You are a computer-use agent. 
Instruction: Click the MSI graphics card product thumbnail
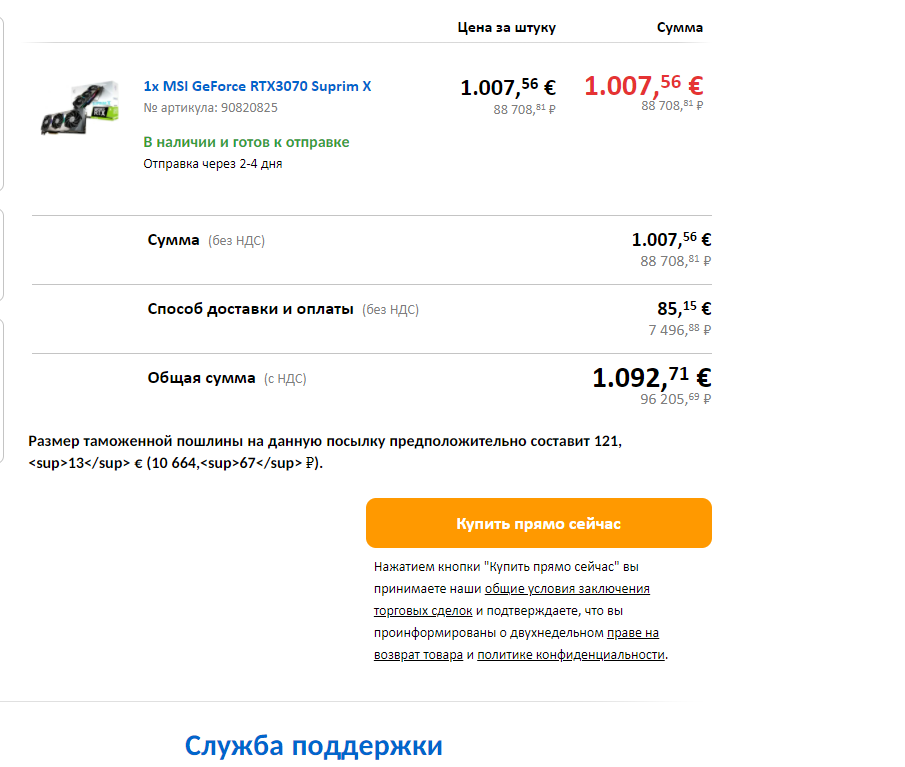[79, 108]
